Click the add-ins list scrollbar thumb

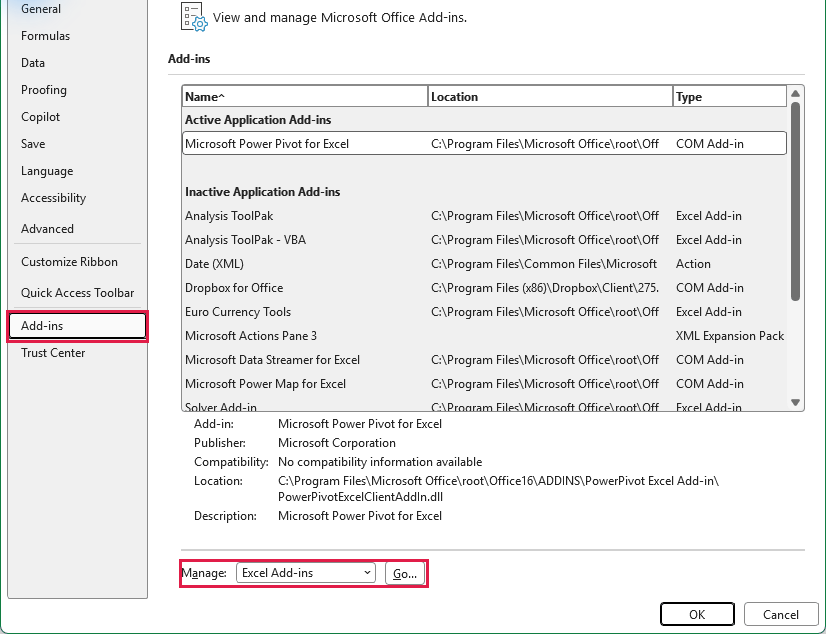[x=795, y=201]
